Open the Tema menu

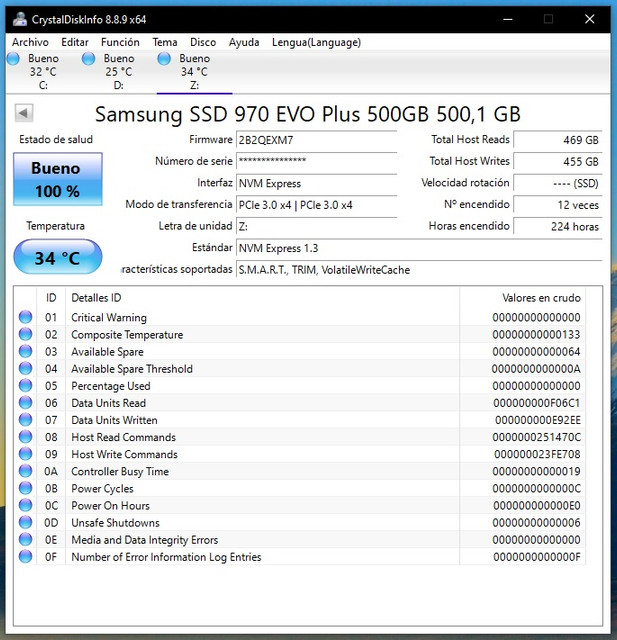[165, 42]
